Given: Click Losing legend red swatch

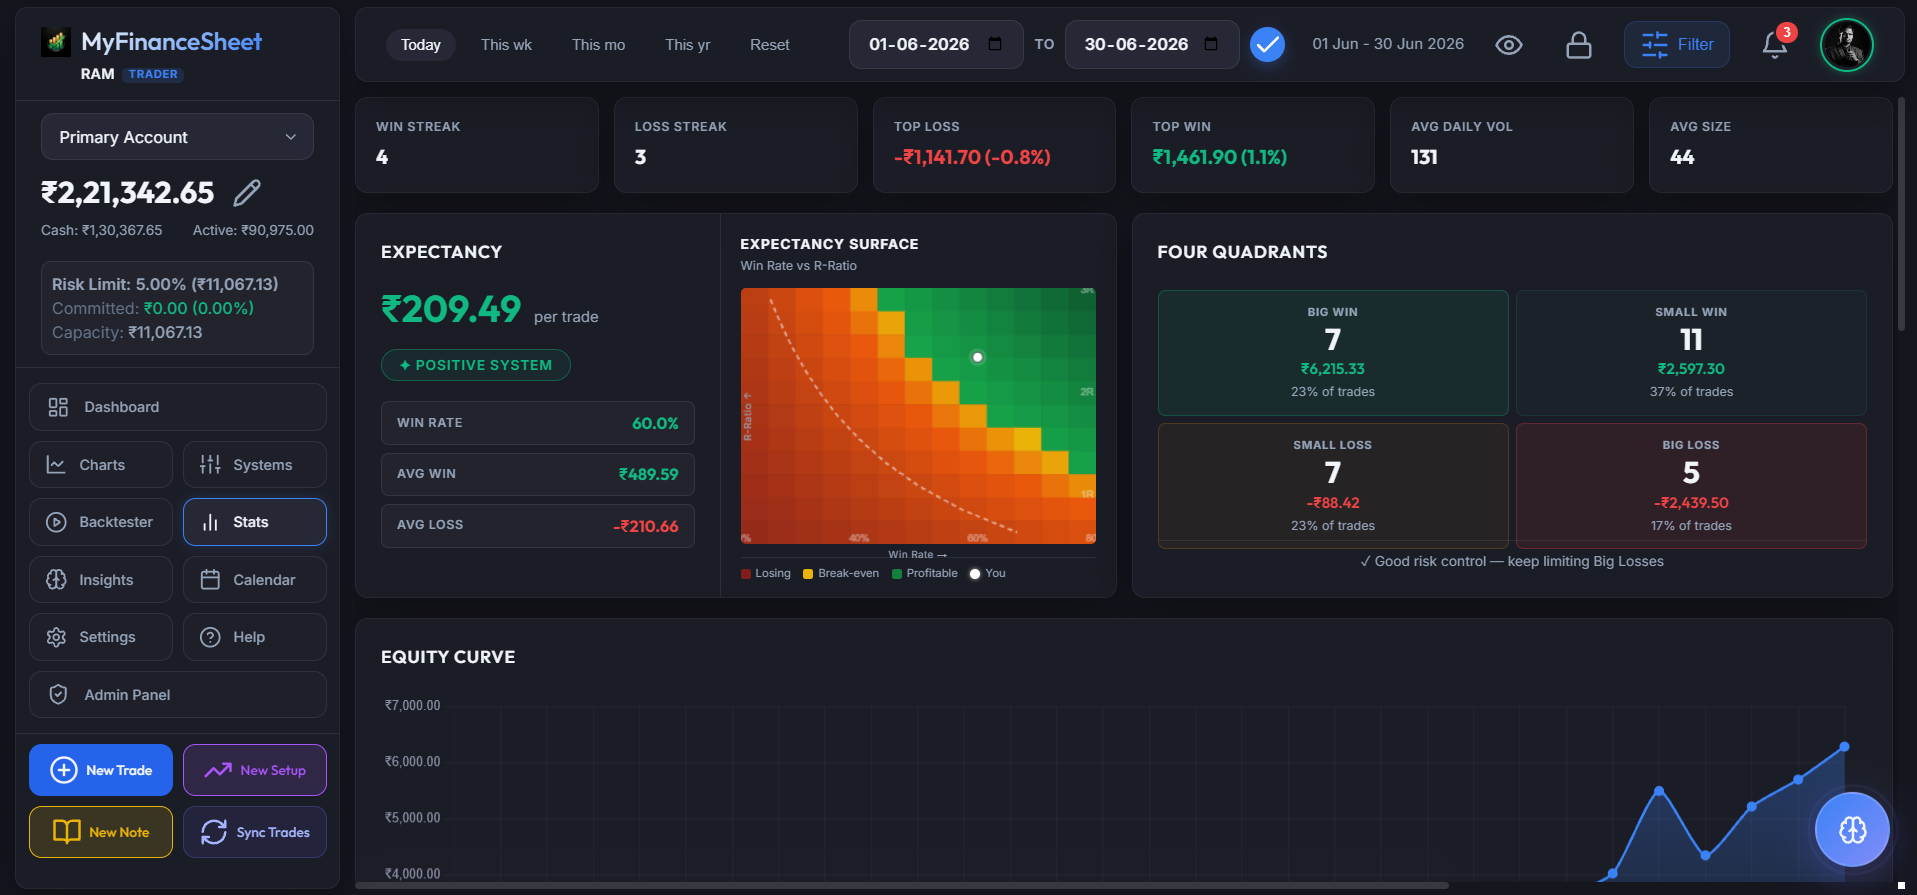Looking at the screenshot, I should (746, 574).
